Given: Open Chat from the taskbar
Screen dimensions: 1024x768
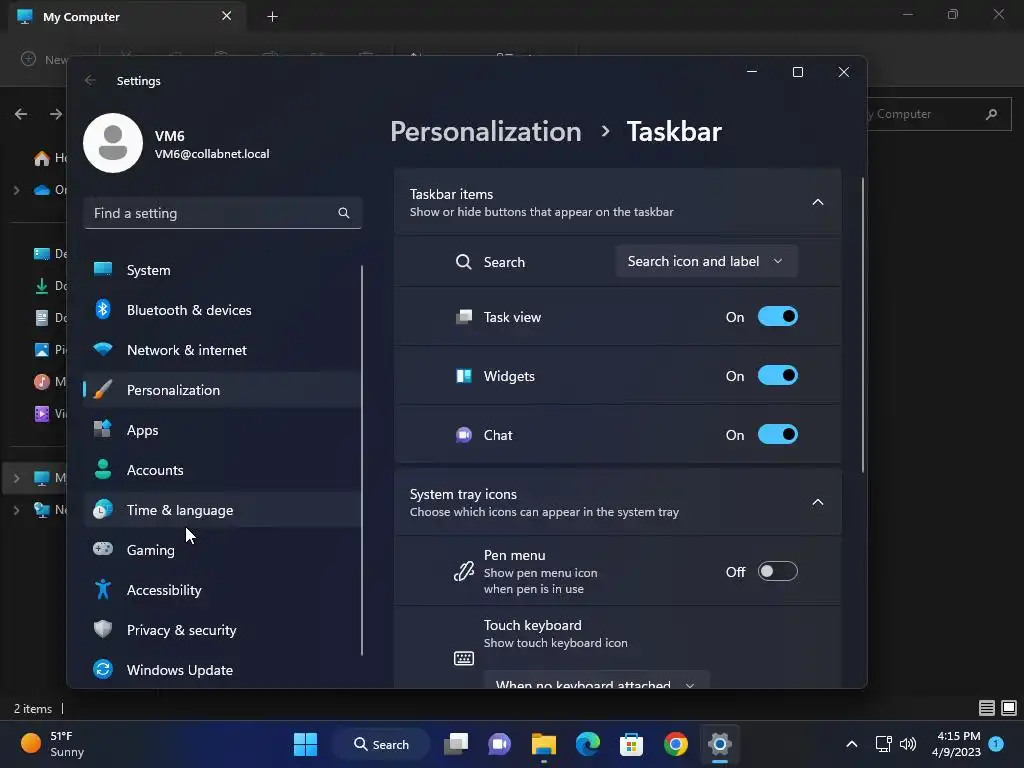Looking at the screenshot, I should 500,744.
